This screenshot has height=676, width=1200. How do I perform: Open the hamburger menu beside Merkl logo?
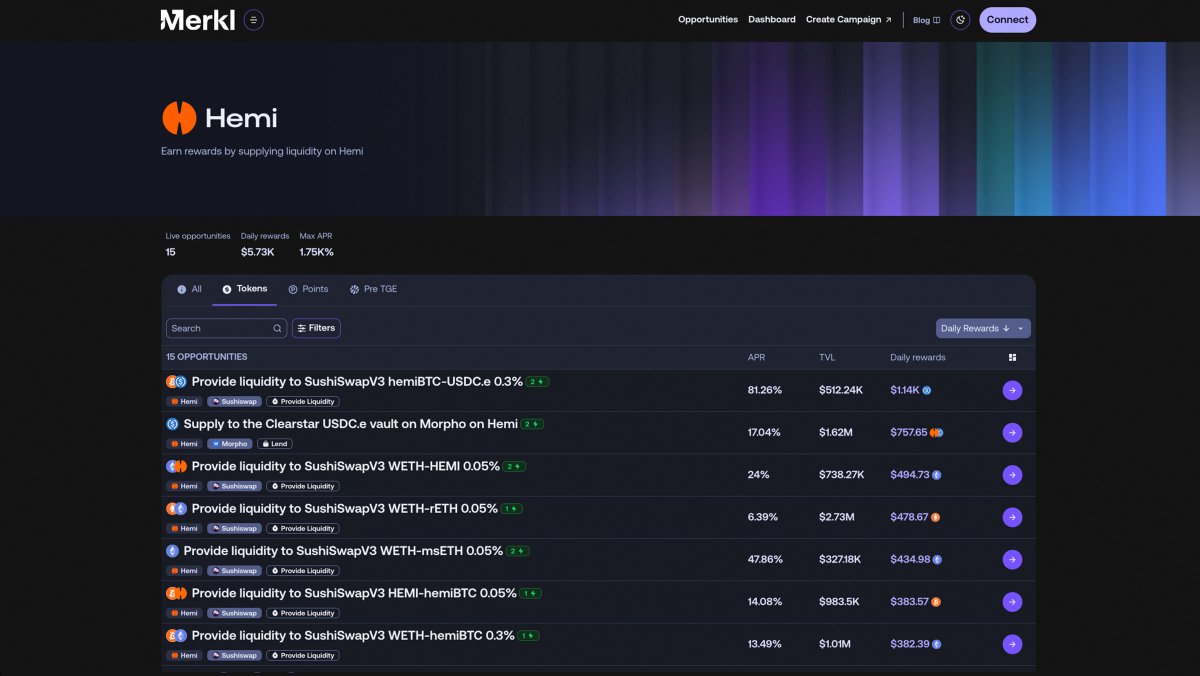click(x=254, y=20)
